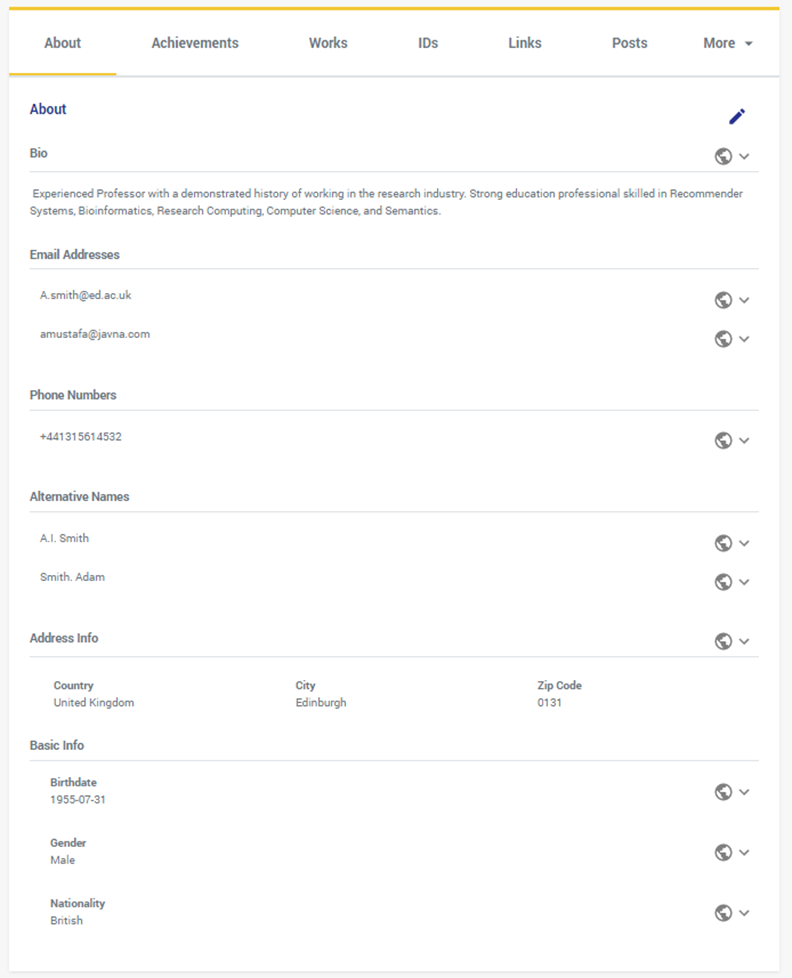Select the IDs tab
The width and height of the screenshot is (792, 978).
tap(428, 43)
